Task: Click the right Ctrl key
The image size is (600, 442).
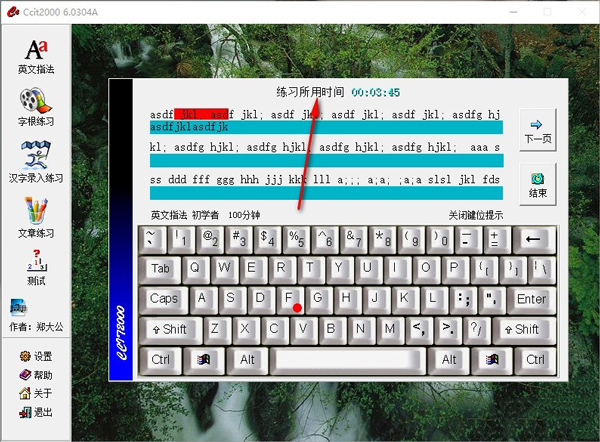Action: 535,360
